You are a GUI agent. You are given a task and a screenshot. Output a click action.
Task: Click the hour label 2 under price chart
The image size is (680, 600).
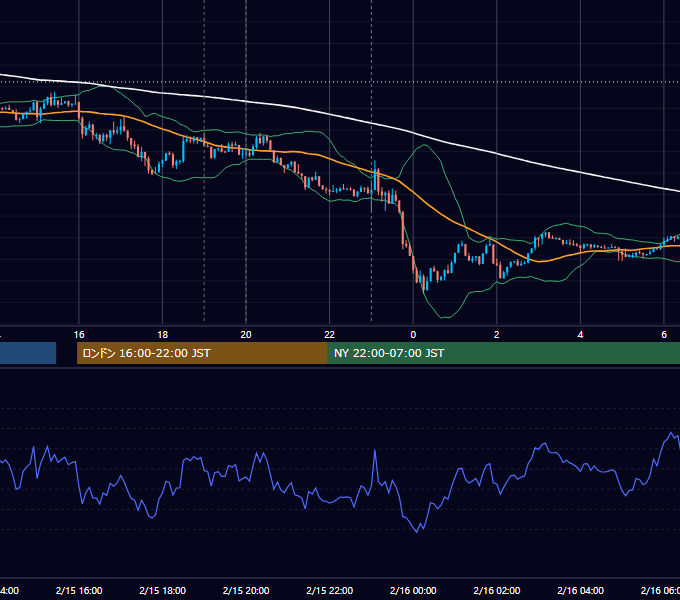[497, 335]
